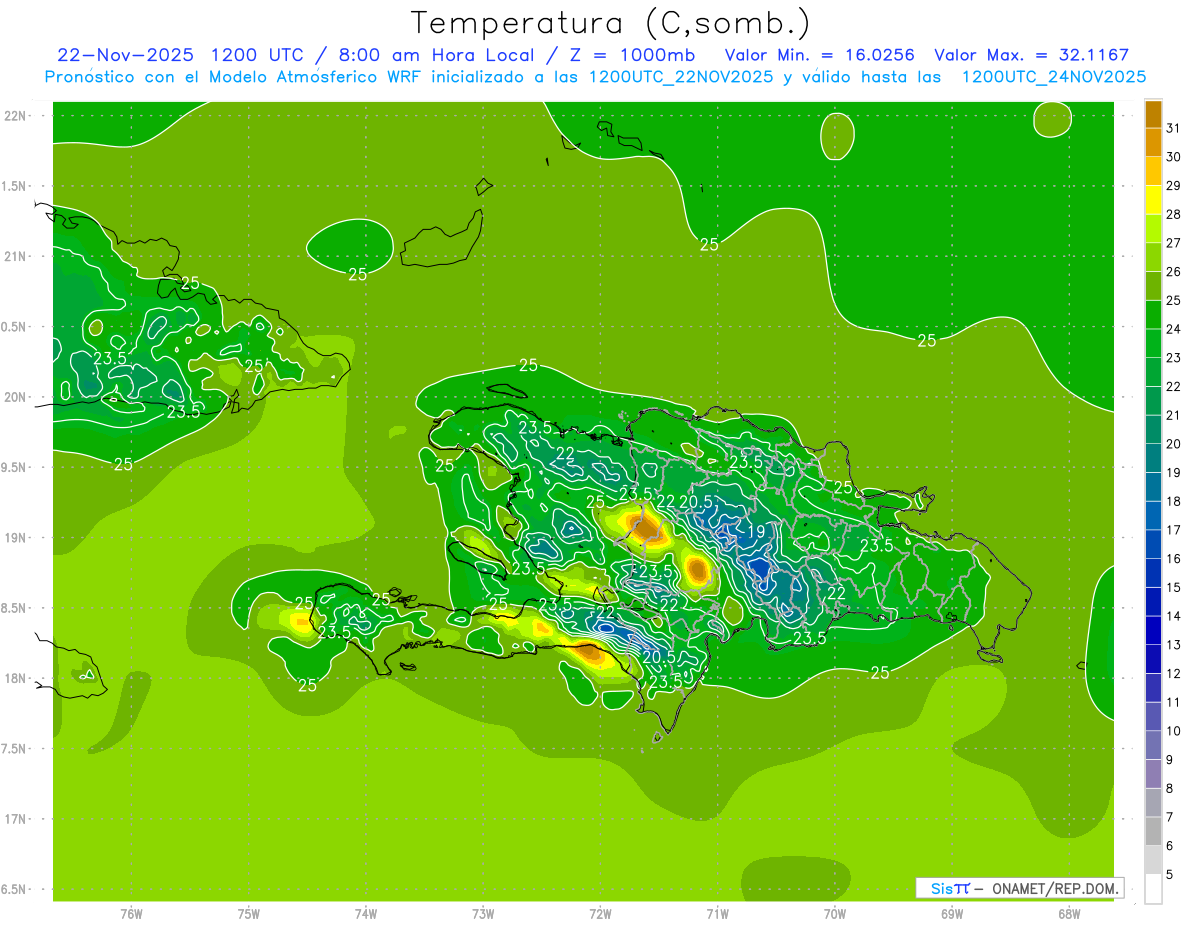The width and height of the screenshot is (1200, 927).
Task: Click the 'Sis' logo in the credit box
Action: tap(942, 888)
